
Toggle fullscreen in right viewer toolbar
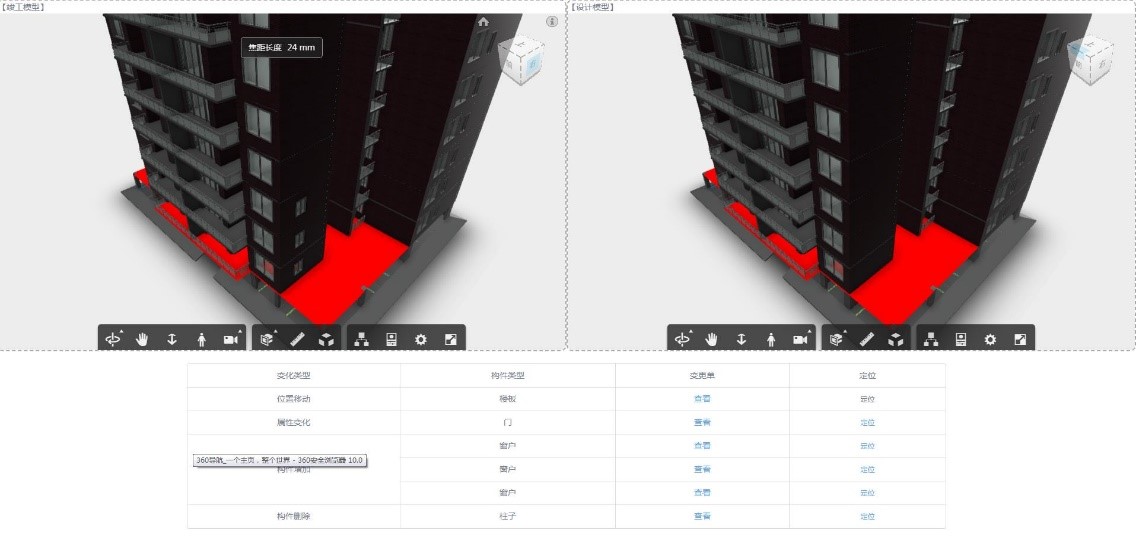[1020, 339]
